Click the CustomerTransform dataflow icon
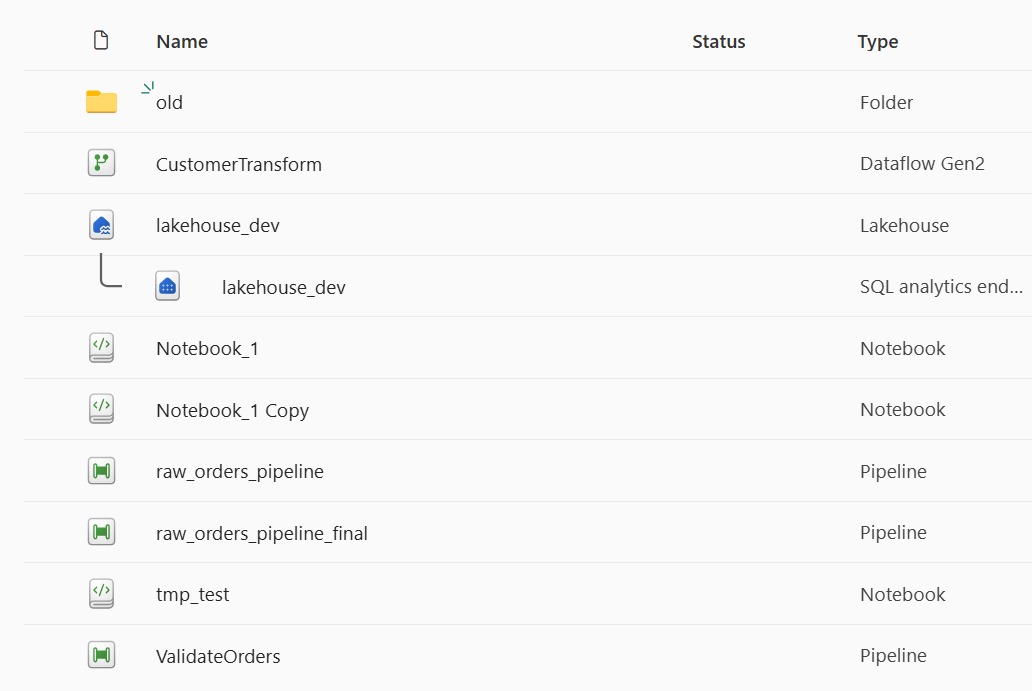 point(101,164)
